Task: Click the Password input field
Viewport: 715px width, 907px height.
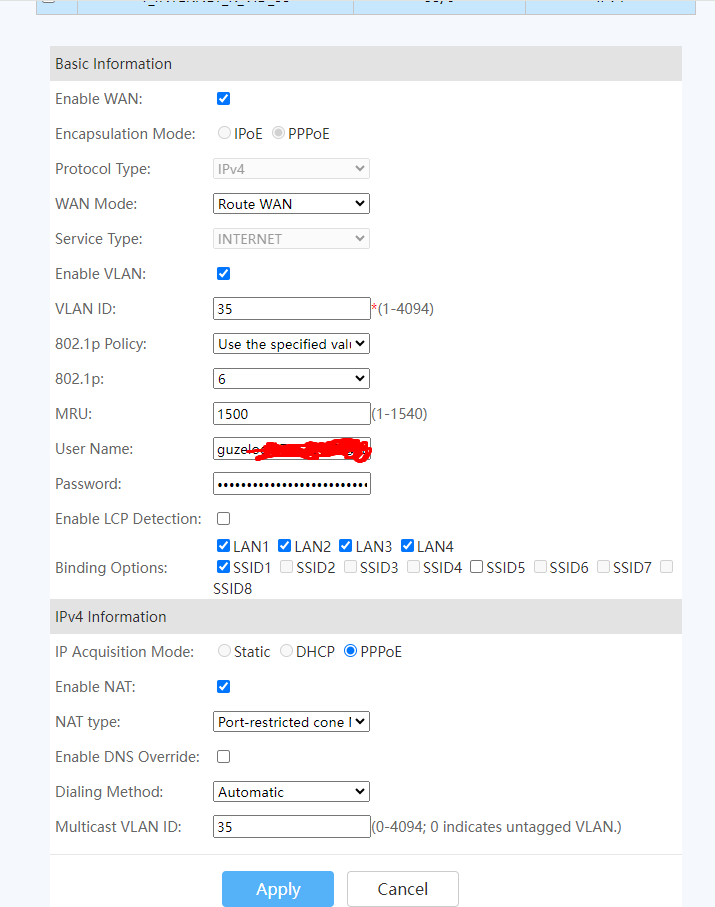Action: point(291,484)
